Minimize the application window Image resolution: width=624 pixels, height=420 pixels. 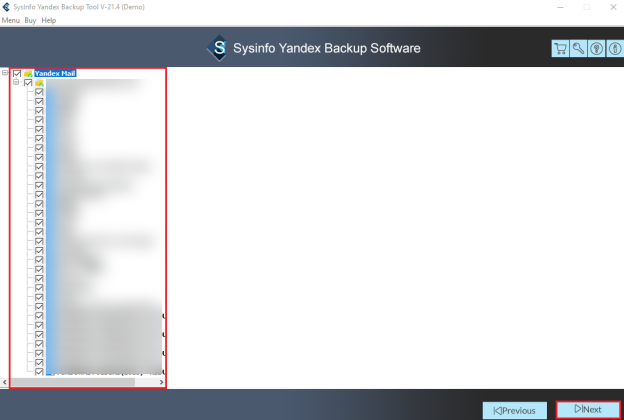560,7
